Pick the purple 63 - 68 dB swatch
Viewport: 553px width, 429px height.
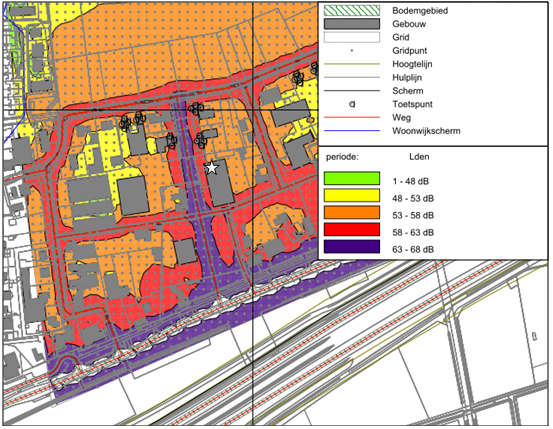352,247
